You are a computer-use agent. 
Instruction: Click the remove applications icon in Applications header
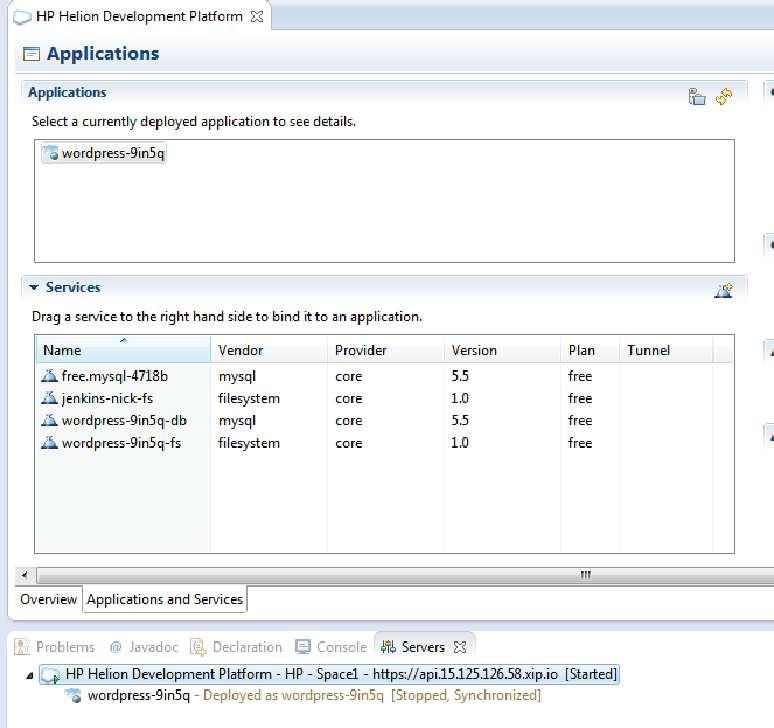click(x=697, y=97)
